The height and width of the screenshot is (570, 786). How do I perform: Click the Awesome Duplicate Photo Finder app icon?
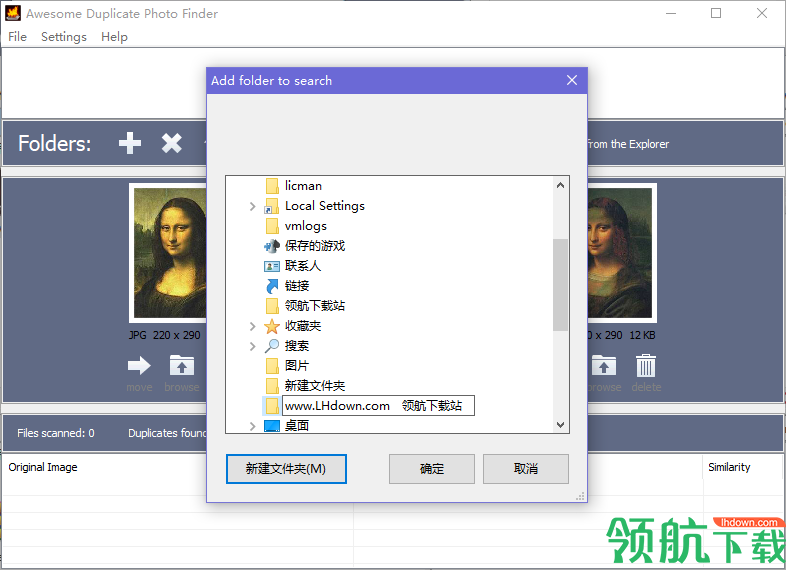click(13, 13)
